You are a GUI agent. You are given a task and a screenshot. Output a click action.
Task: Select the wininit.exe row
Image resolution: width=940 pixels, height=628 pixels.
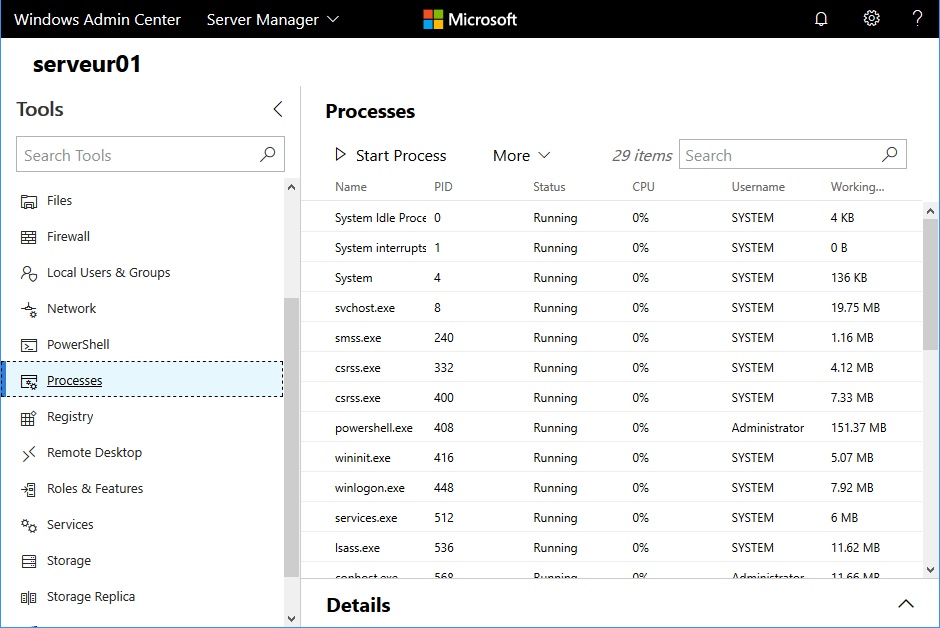pos(611,457)
